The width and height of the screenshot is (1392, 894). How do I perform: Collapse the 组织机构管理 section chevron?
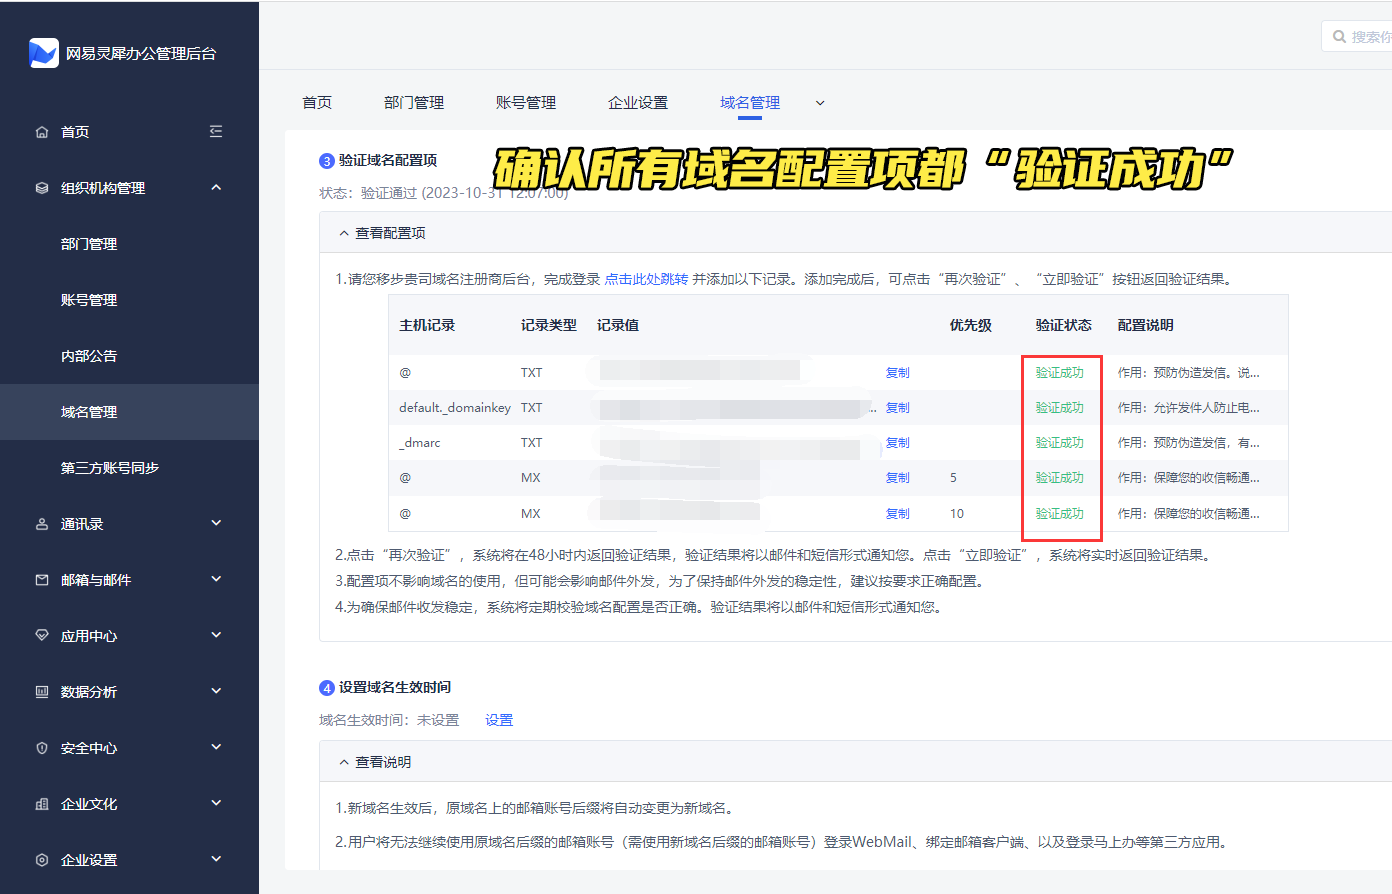(216, 187)
